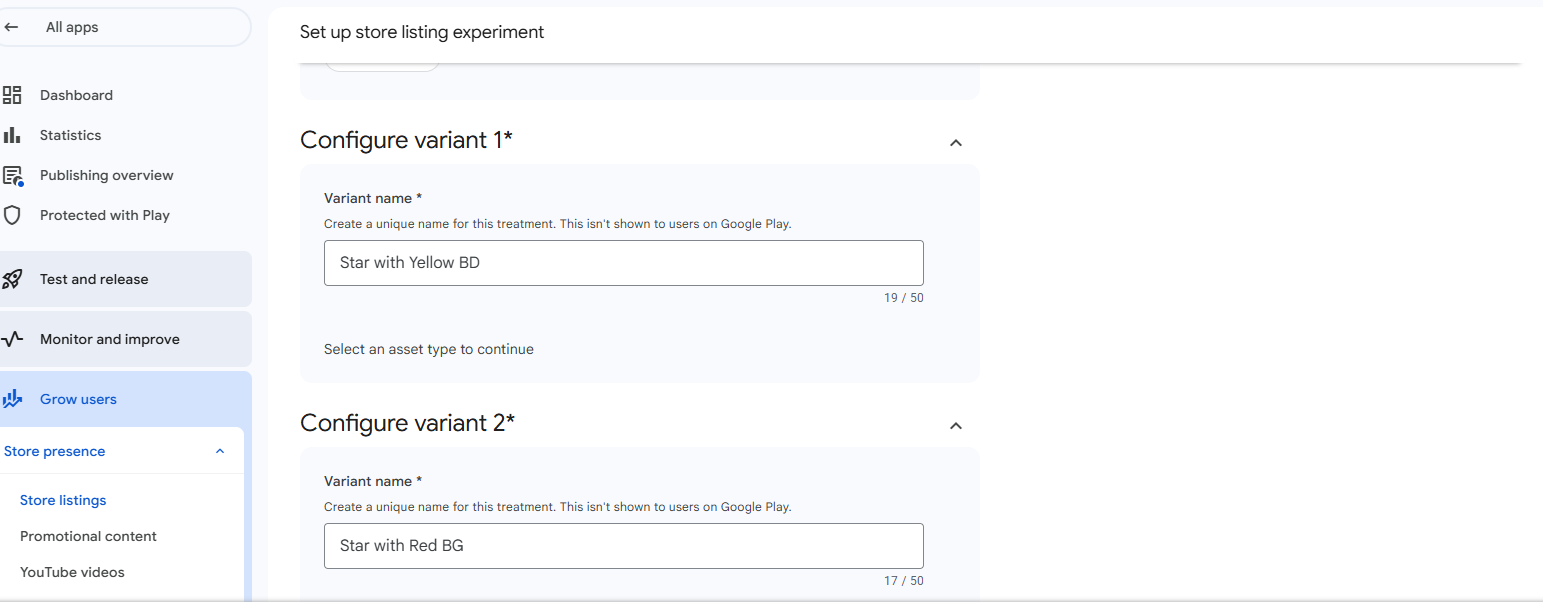Open the Grow users chart icon
This screenshot has height=615, width=1543.
click(x=12, y=399)
